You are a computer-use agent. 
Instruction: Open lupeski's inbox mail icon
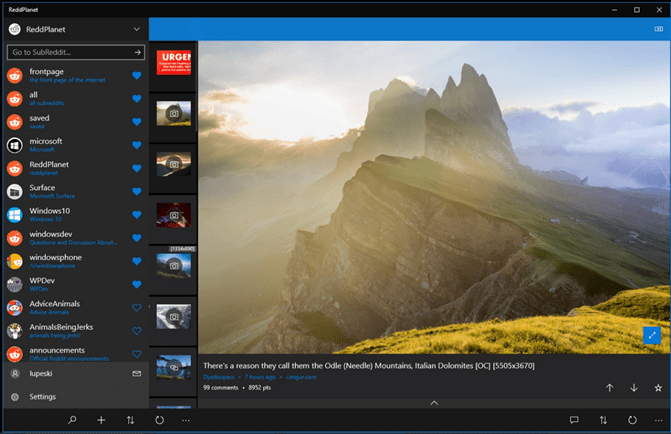(x=137, y=374)
